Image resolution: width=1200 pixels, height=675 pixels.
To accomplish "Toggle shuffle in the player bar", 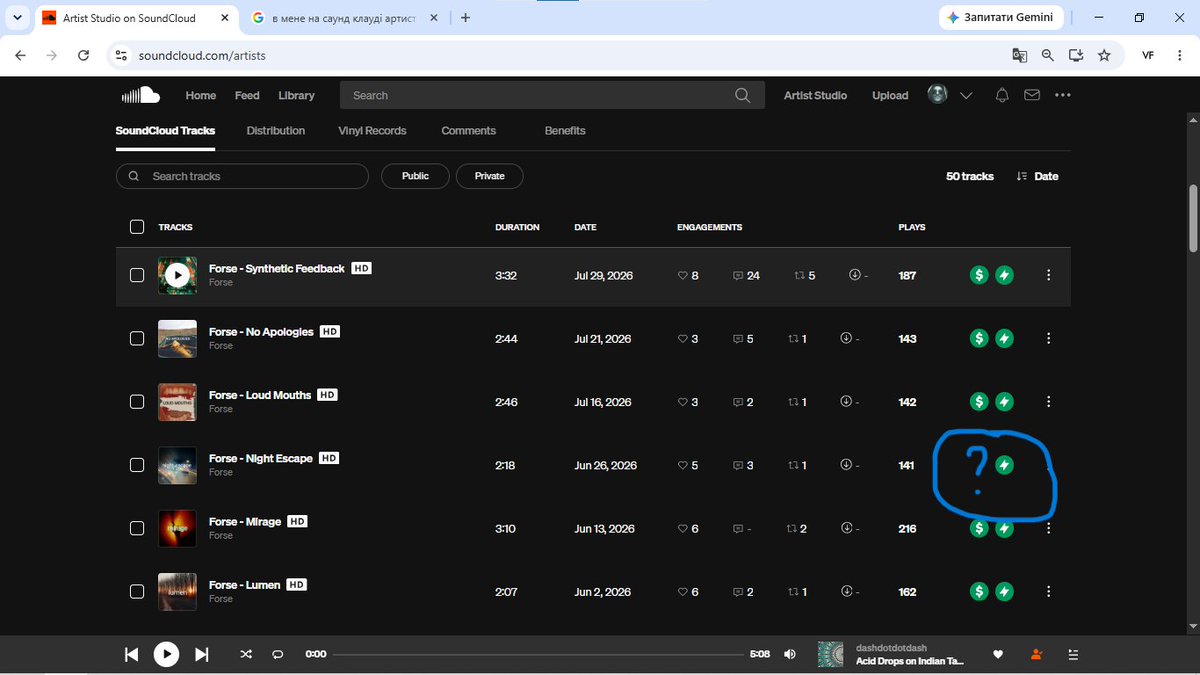I will [246, 654].
